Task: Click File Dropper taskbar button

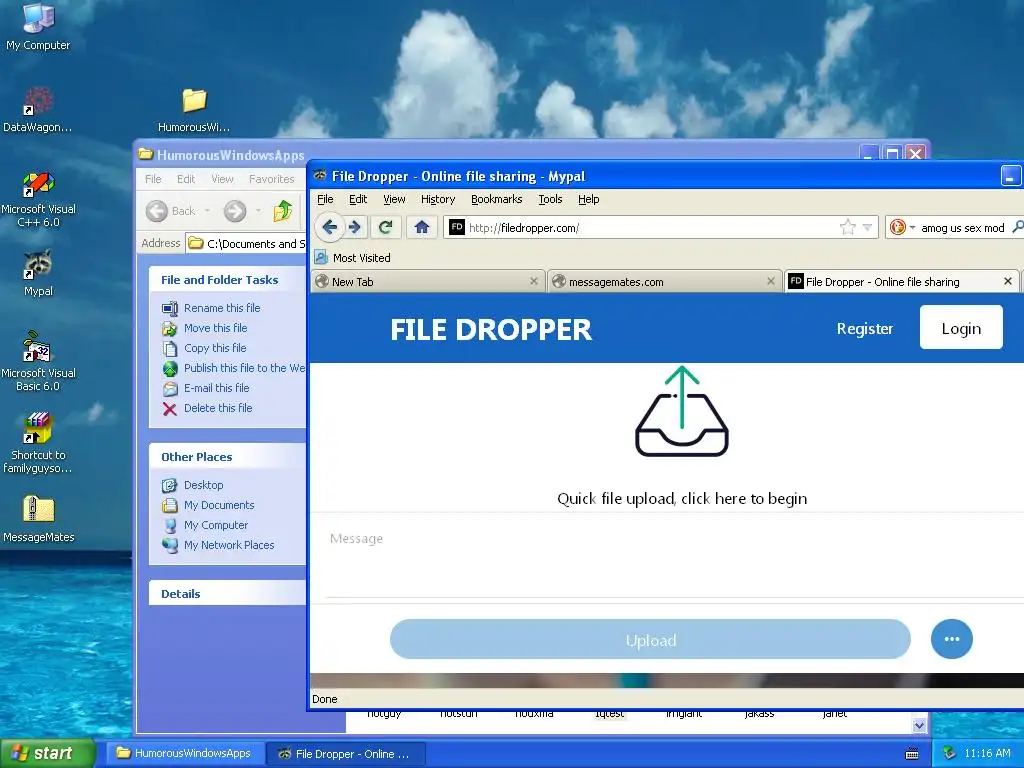Action: pyautogui.click(x=346, y=754)
